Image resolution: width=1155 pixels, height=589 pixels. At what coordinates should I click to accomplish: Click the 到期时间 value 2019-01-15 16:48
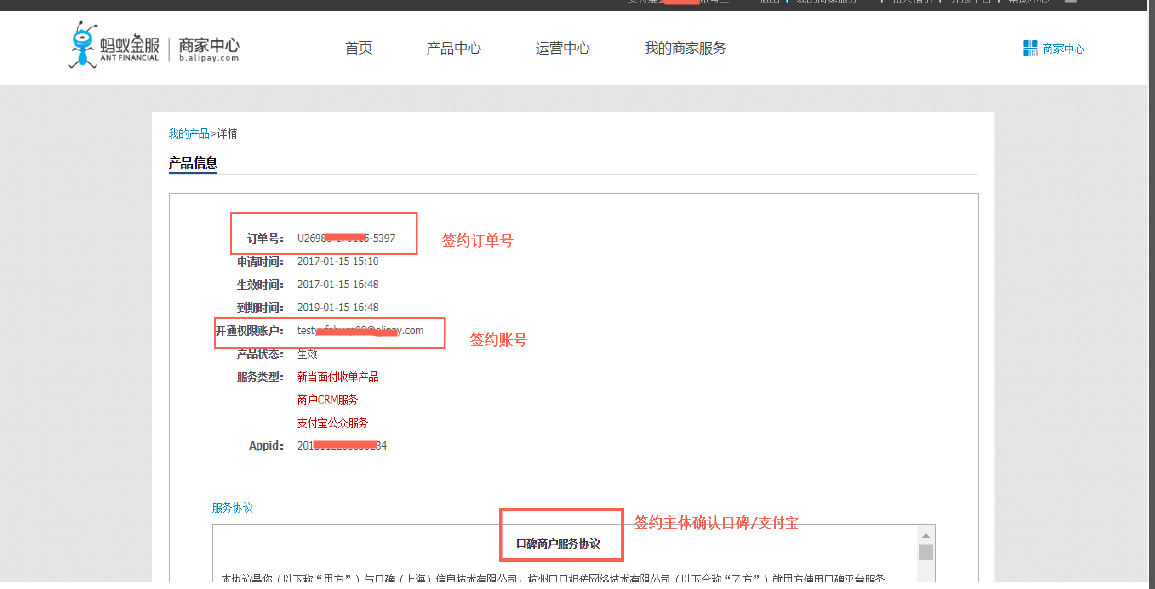[x=337, y=307]
